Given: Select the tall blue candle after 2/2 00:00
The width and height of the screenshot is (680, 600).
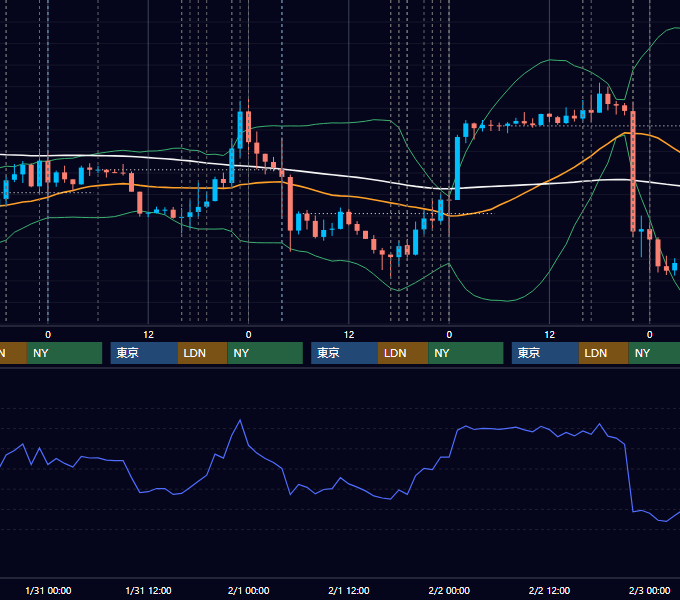Looking at the screenshot, I should point(457,168).
